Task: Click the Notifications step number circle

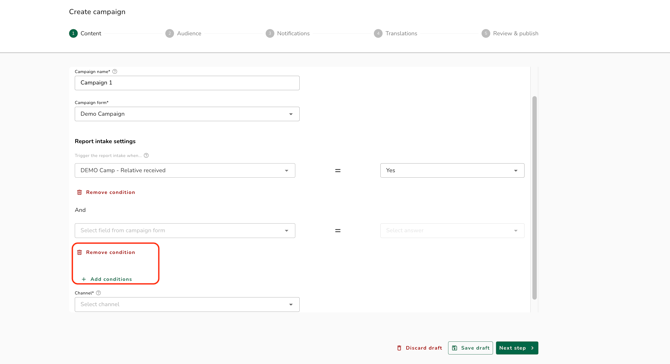Action: coord(270,33)
